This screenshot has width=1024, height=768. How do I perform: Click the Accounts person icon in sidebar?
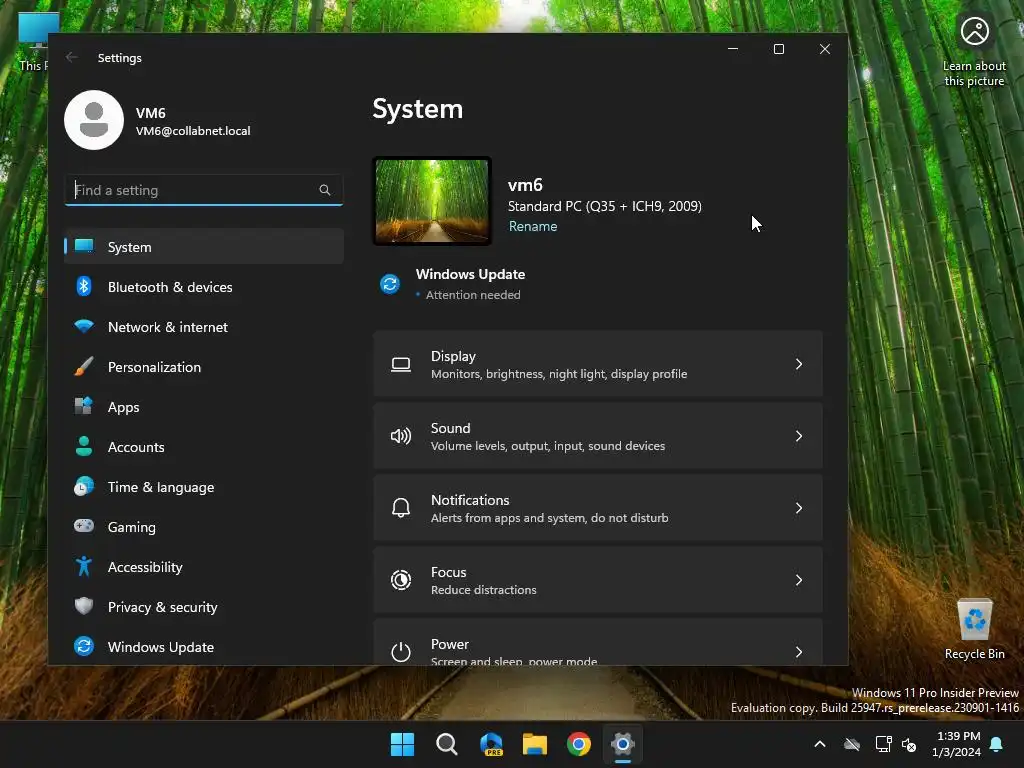click(84, 446)
